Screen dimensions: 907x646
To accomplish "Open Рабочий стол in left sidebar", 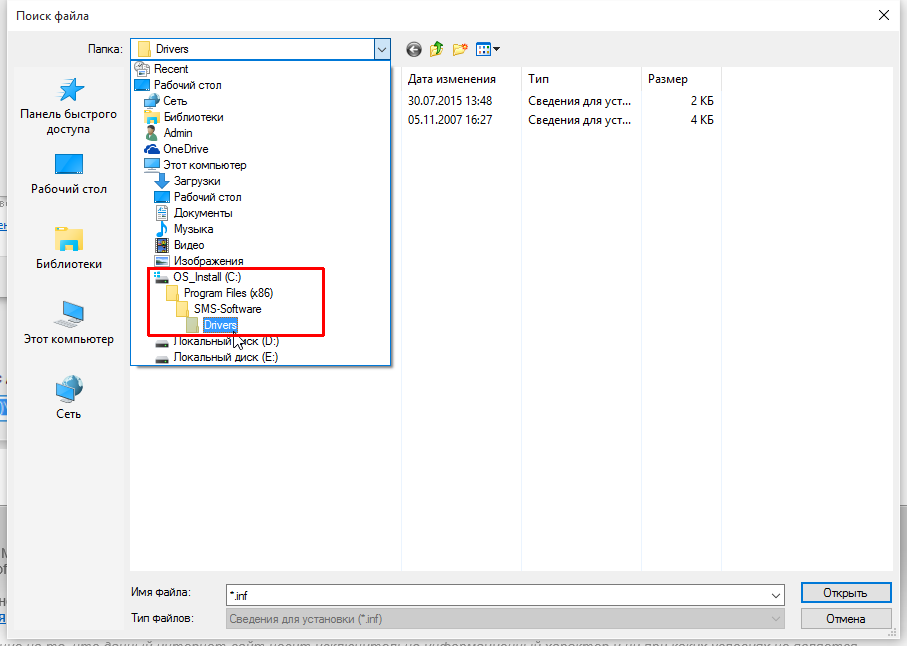I will point(68,174).
